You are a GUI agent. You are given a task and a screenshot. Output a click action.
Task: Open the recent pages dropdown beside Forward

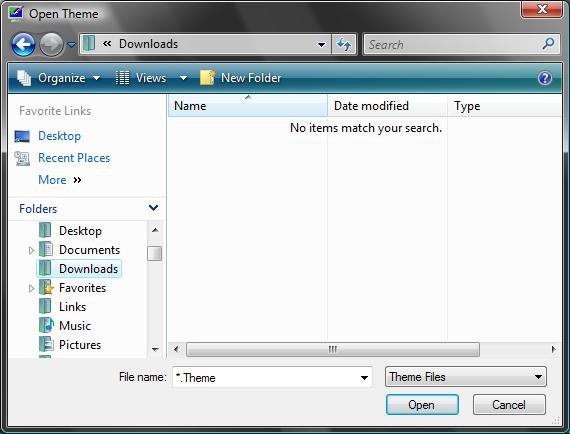[72, 45]
